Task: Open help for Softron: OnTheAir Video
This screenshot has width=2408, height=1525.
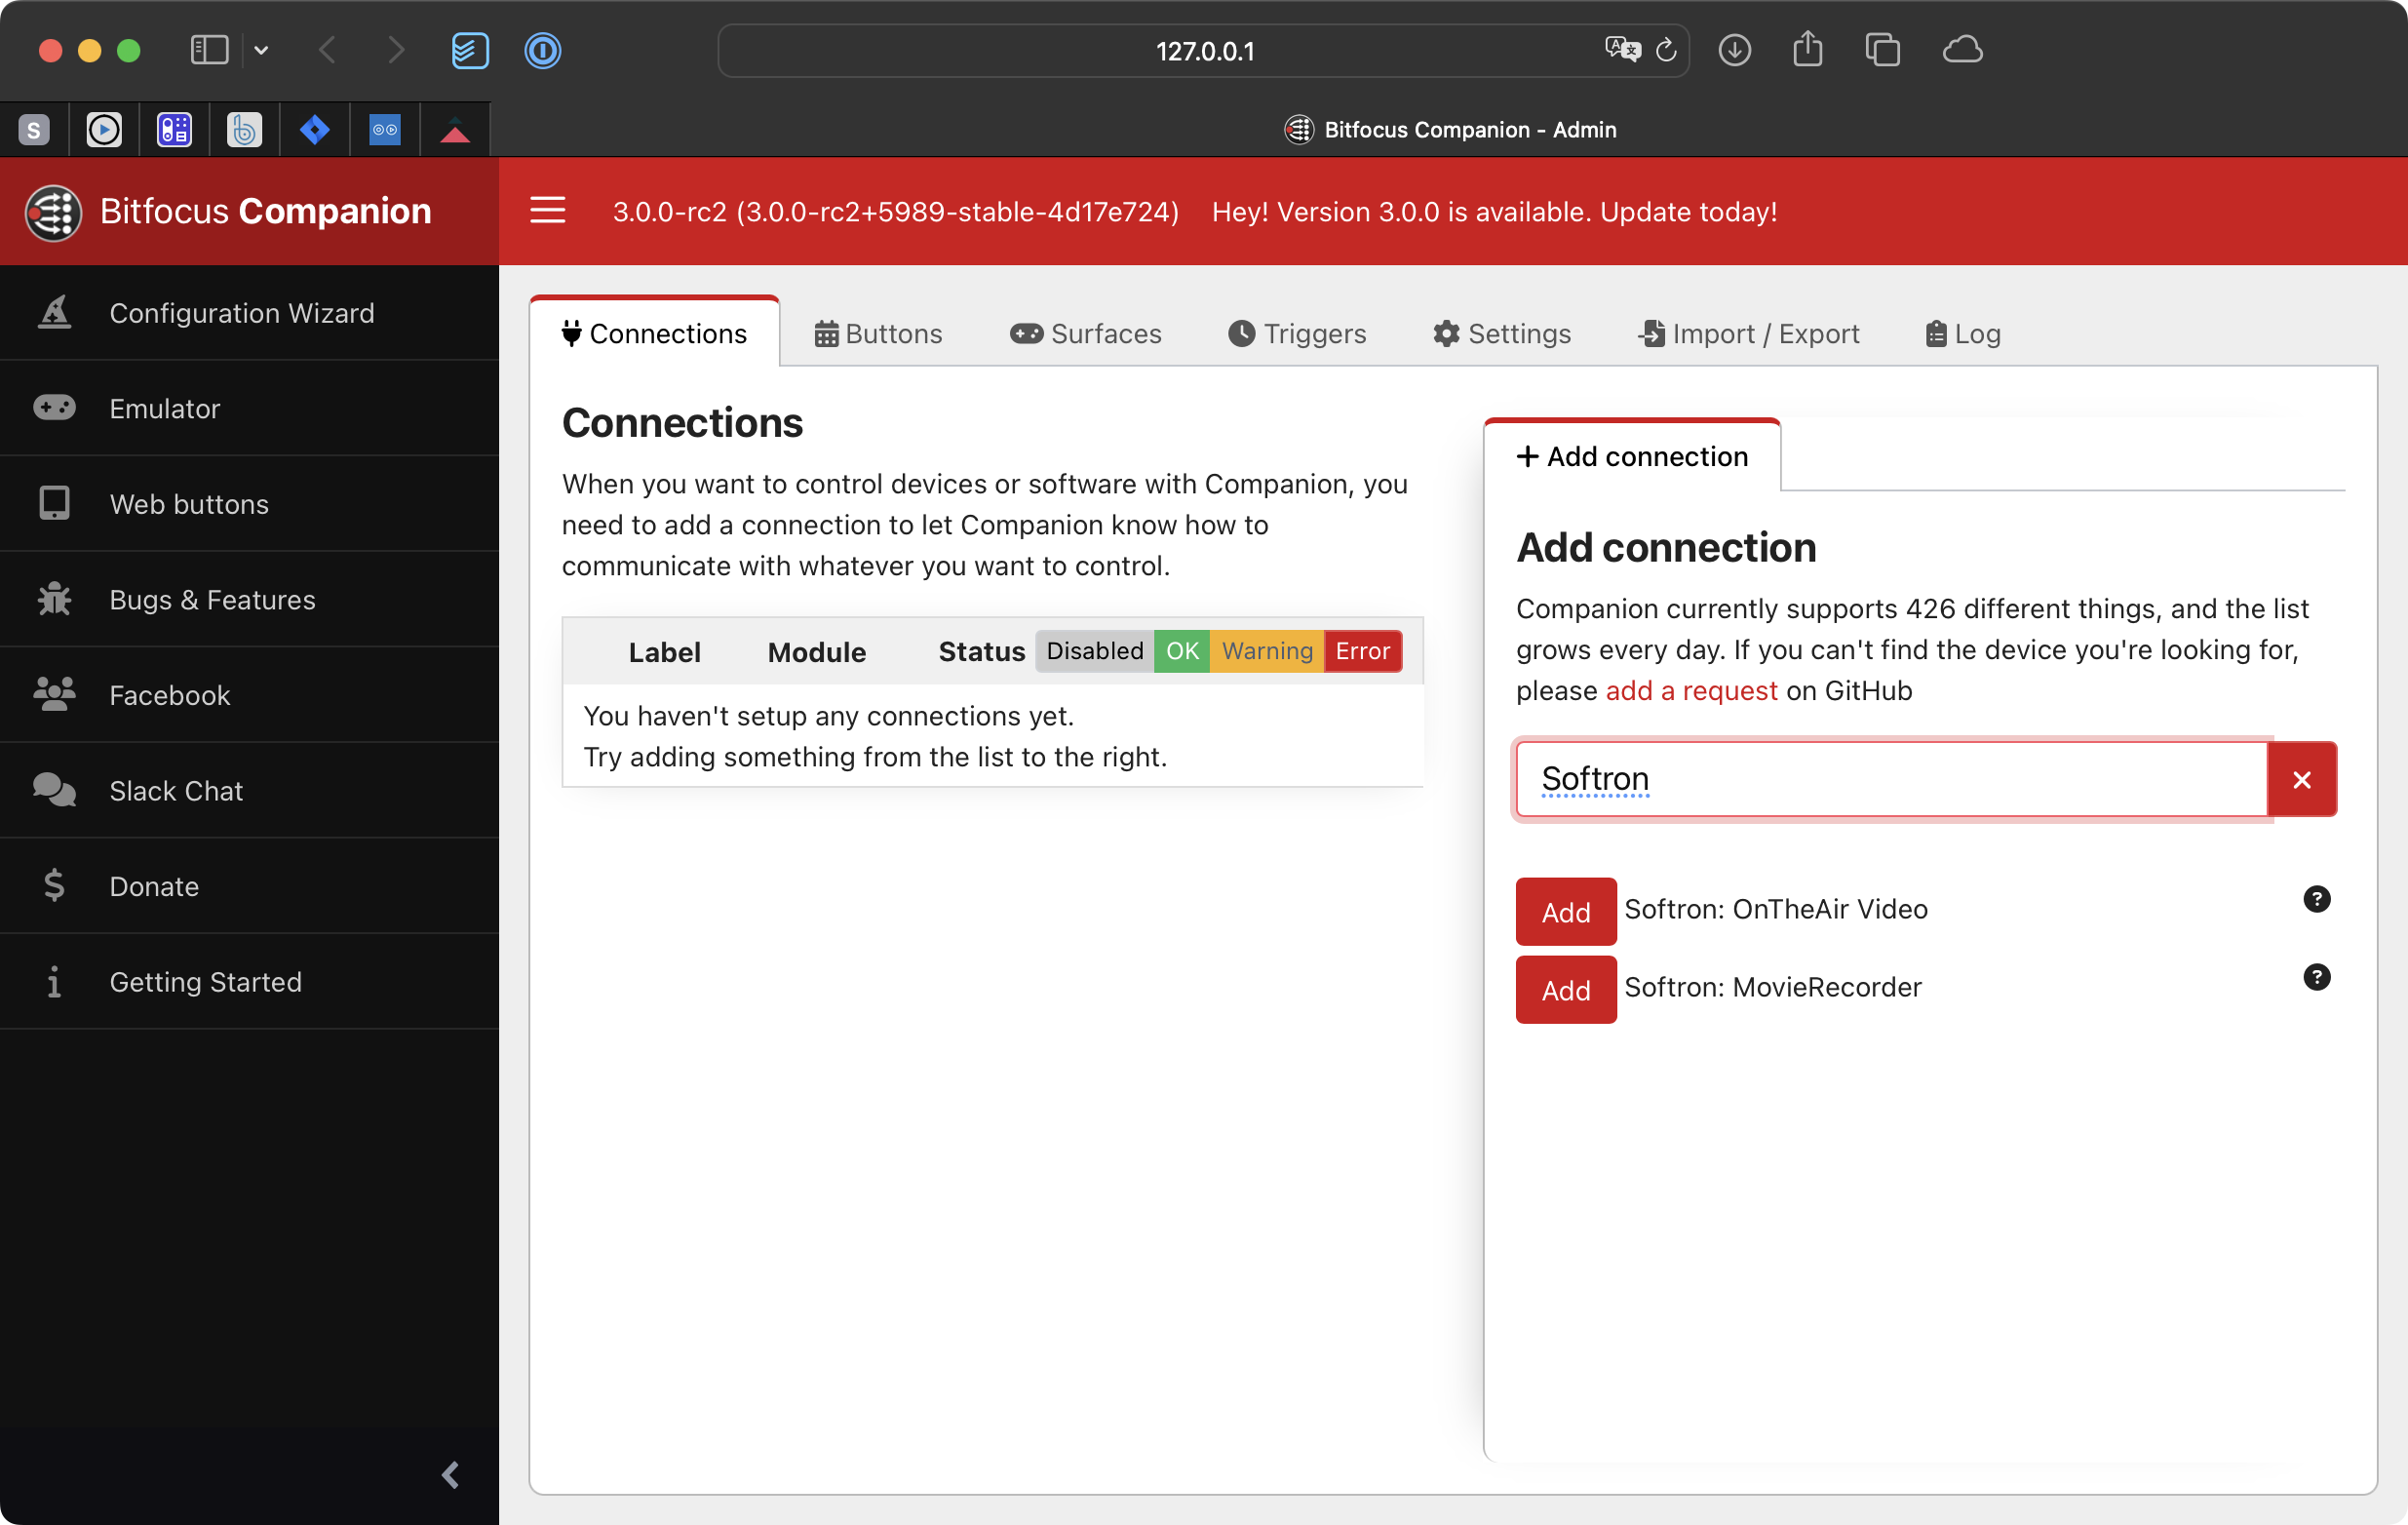Action: click(x=2316, y=898)
